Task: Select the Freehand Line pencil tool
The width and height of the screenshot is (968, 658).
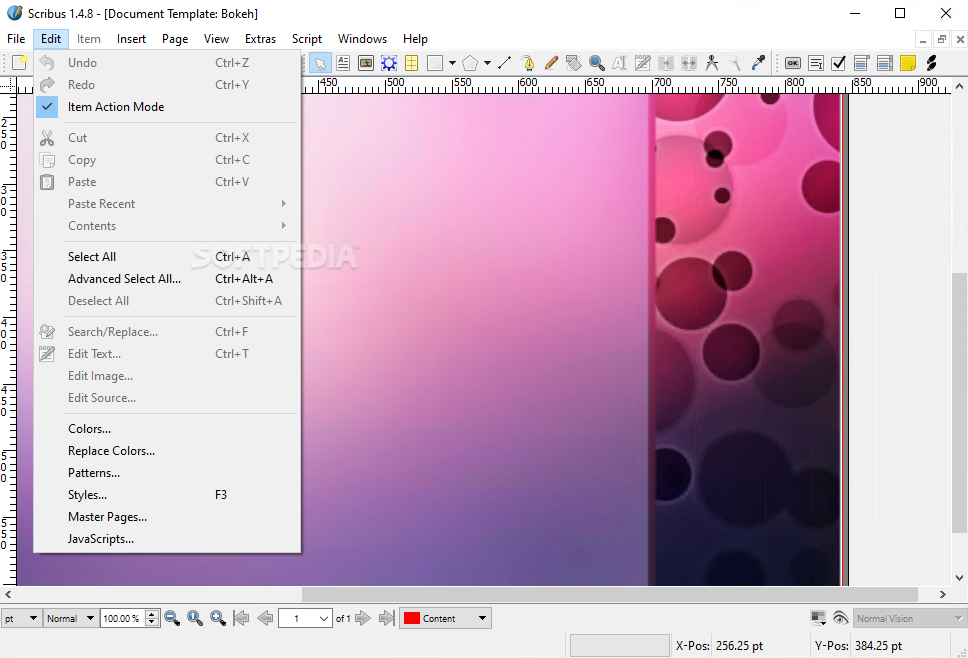Action: [551, 63]
